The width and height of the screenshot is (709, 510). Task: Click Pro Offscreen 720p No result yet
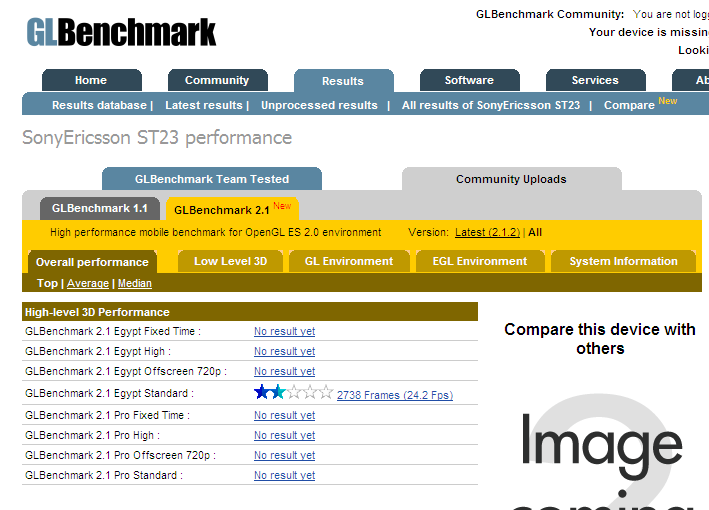[284, 455]
